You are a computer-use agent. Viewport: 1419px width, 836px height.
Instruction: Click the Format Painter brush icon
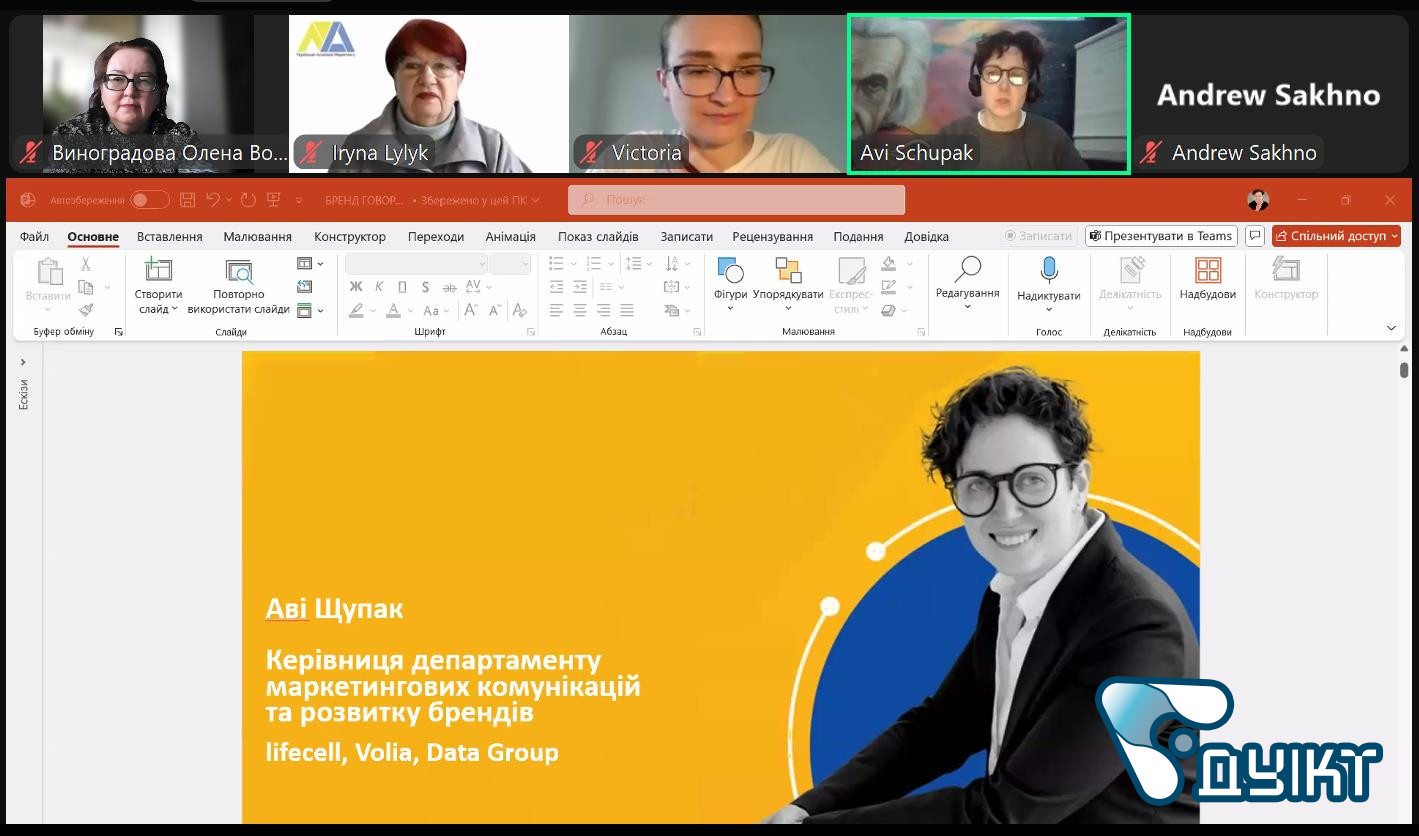86,310
